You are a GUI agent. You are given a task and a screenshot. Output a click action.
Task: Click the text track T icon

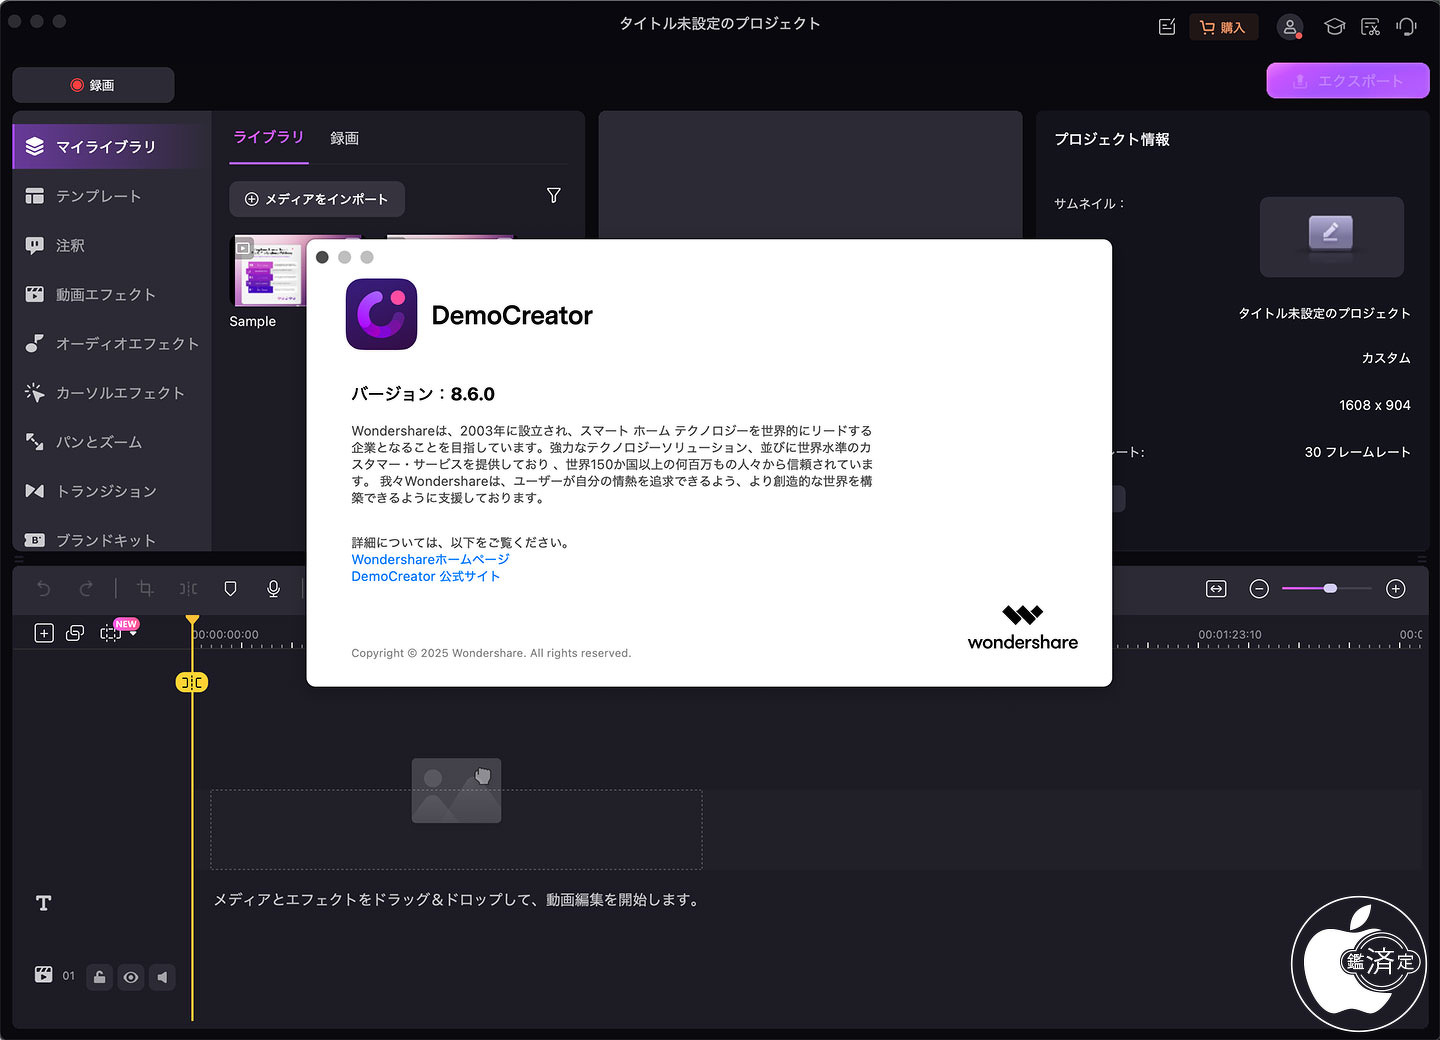[x=43, y=903]
